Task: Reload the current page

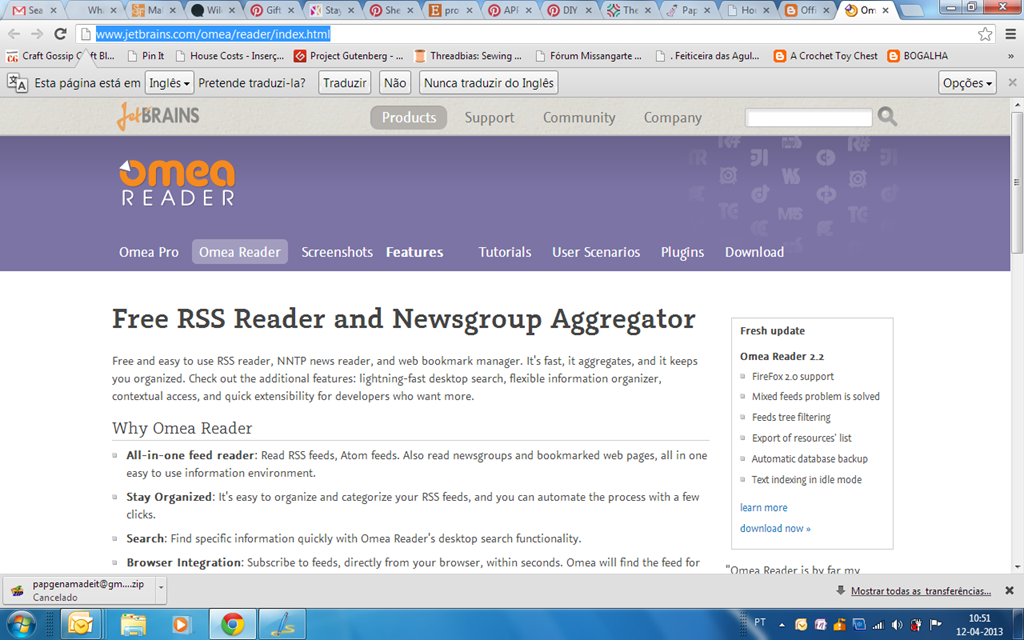Action: click(x=60, y=34)
